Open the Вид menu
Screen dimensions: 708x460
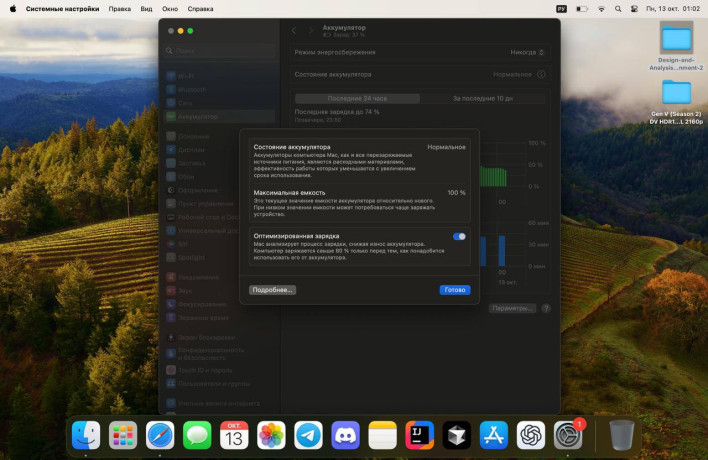click(x=146, y=8)
